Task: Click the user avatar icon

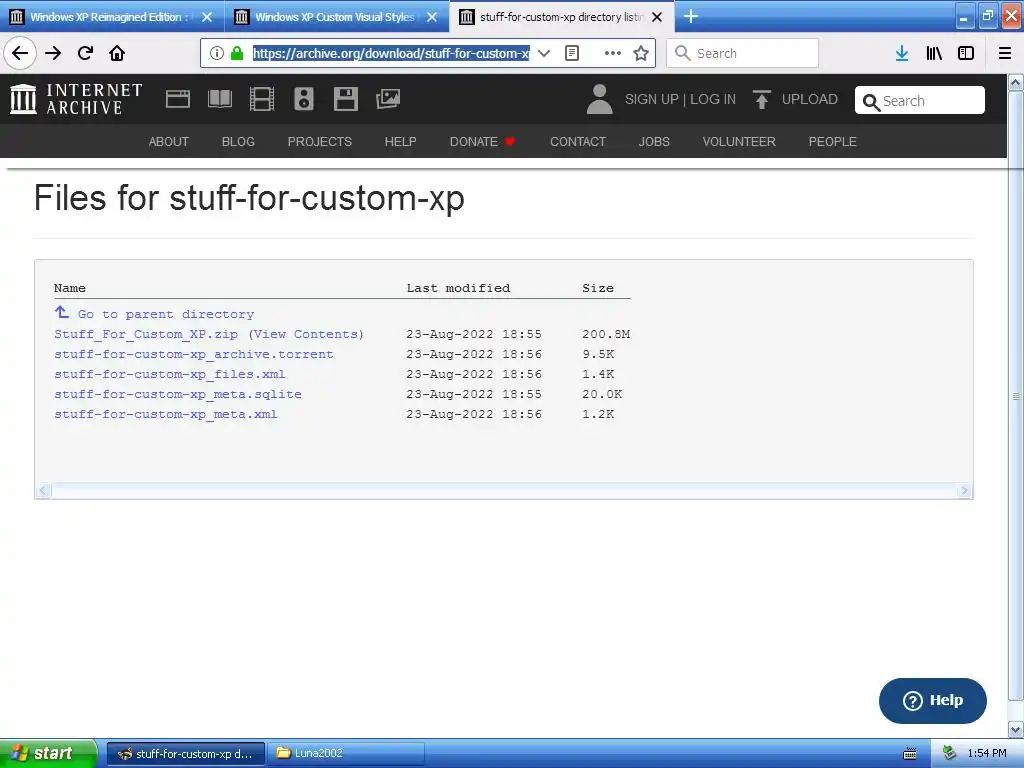Action: point(599,99)
